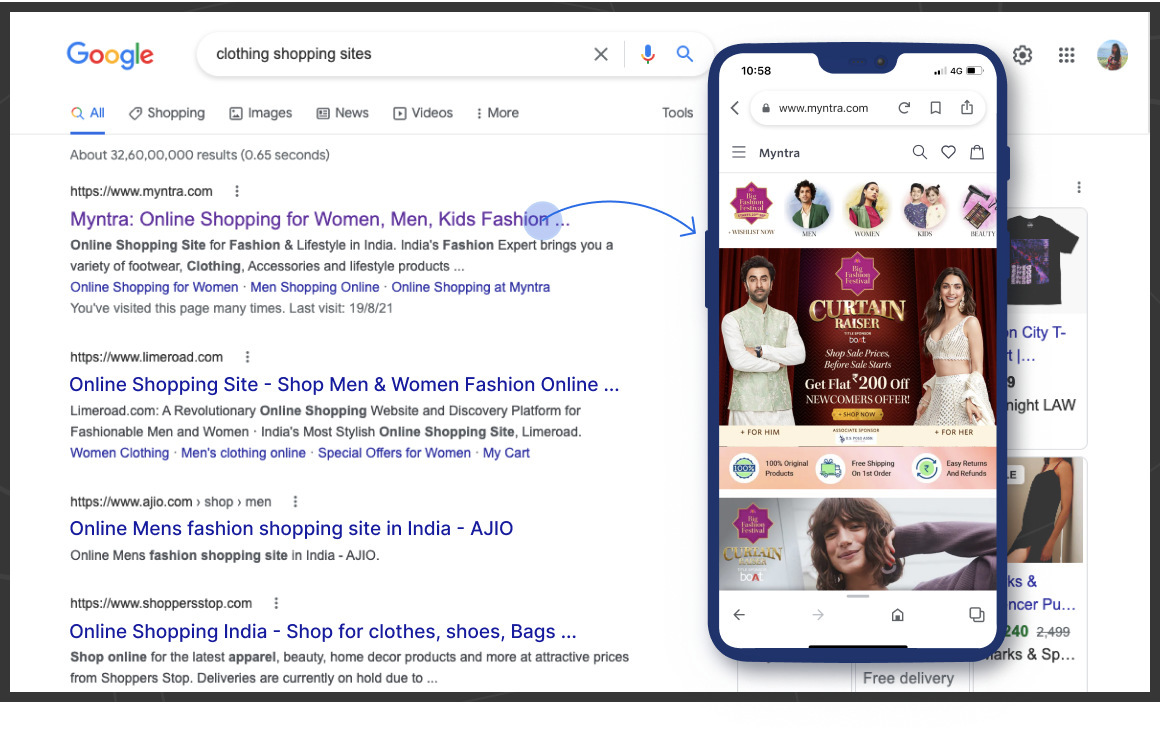Open the Myntra shopping bag

(x=977, y=152)
